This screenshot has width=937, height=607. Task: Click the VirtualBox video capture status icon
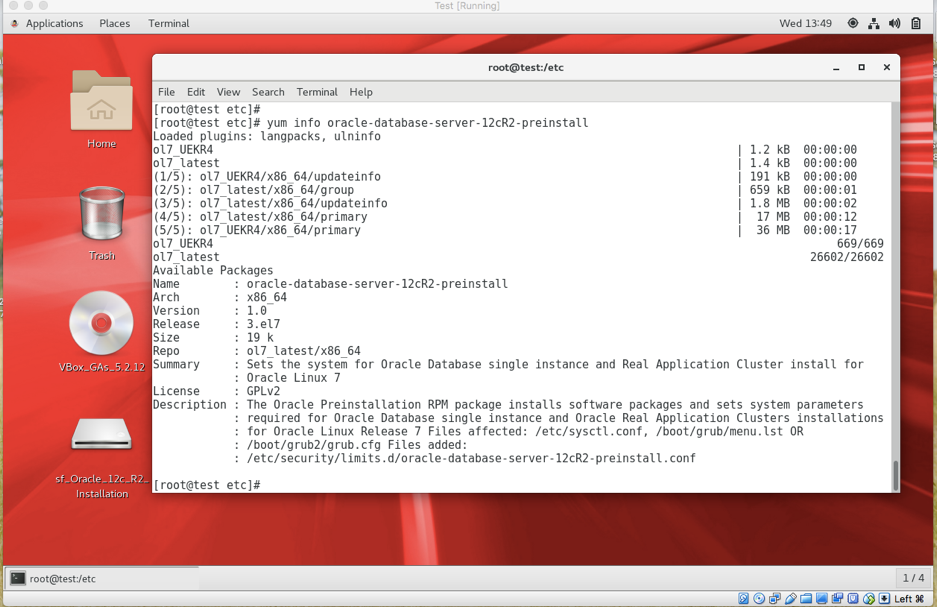click(x=837, y=598)
